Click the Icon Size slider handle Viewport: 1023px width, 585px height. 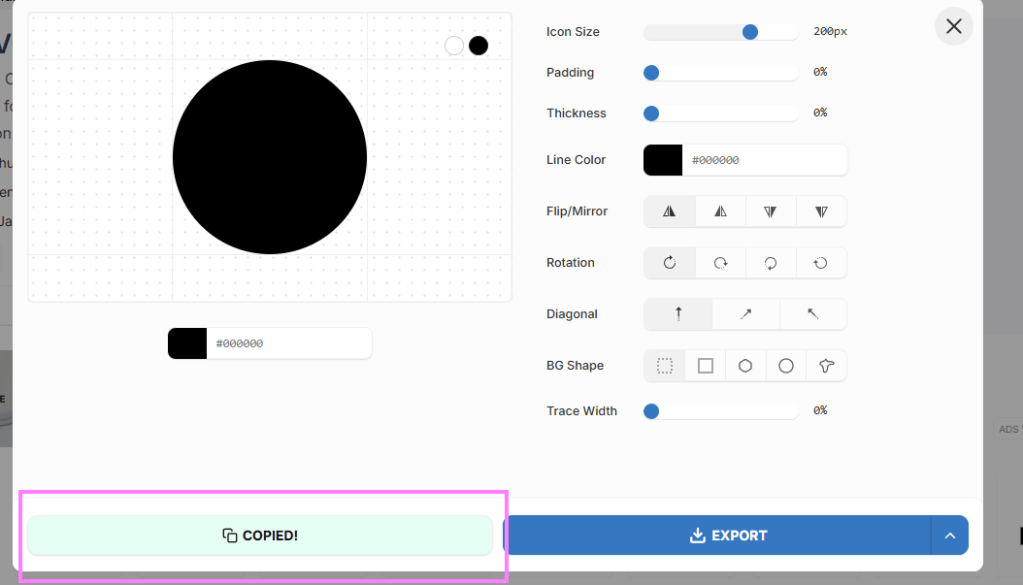pyautogui.click(x=750, y=32)
